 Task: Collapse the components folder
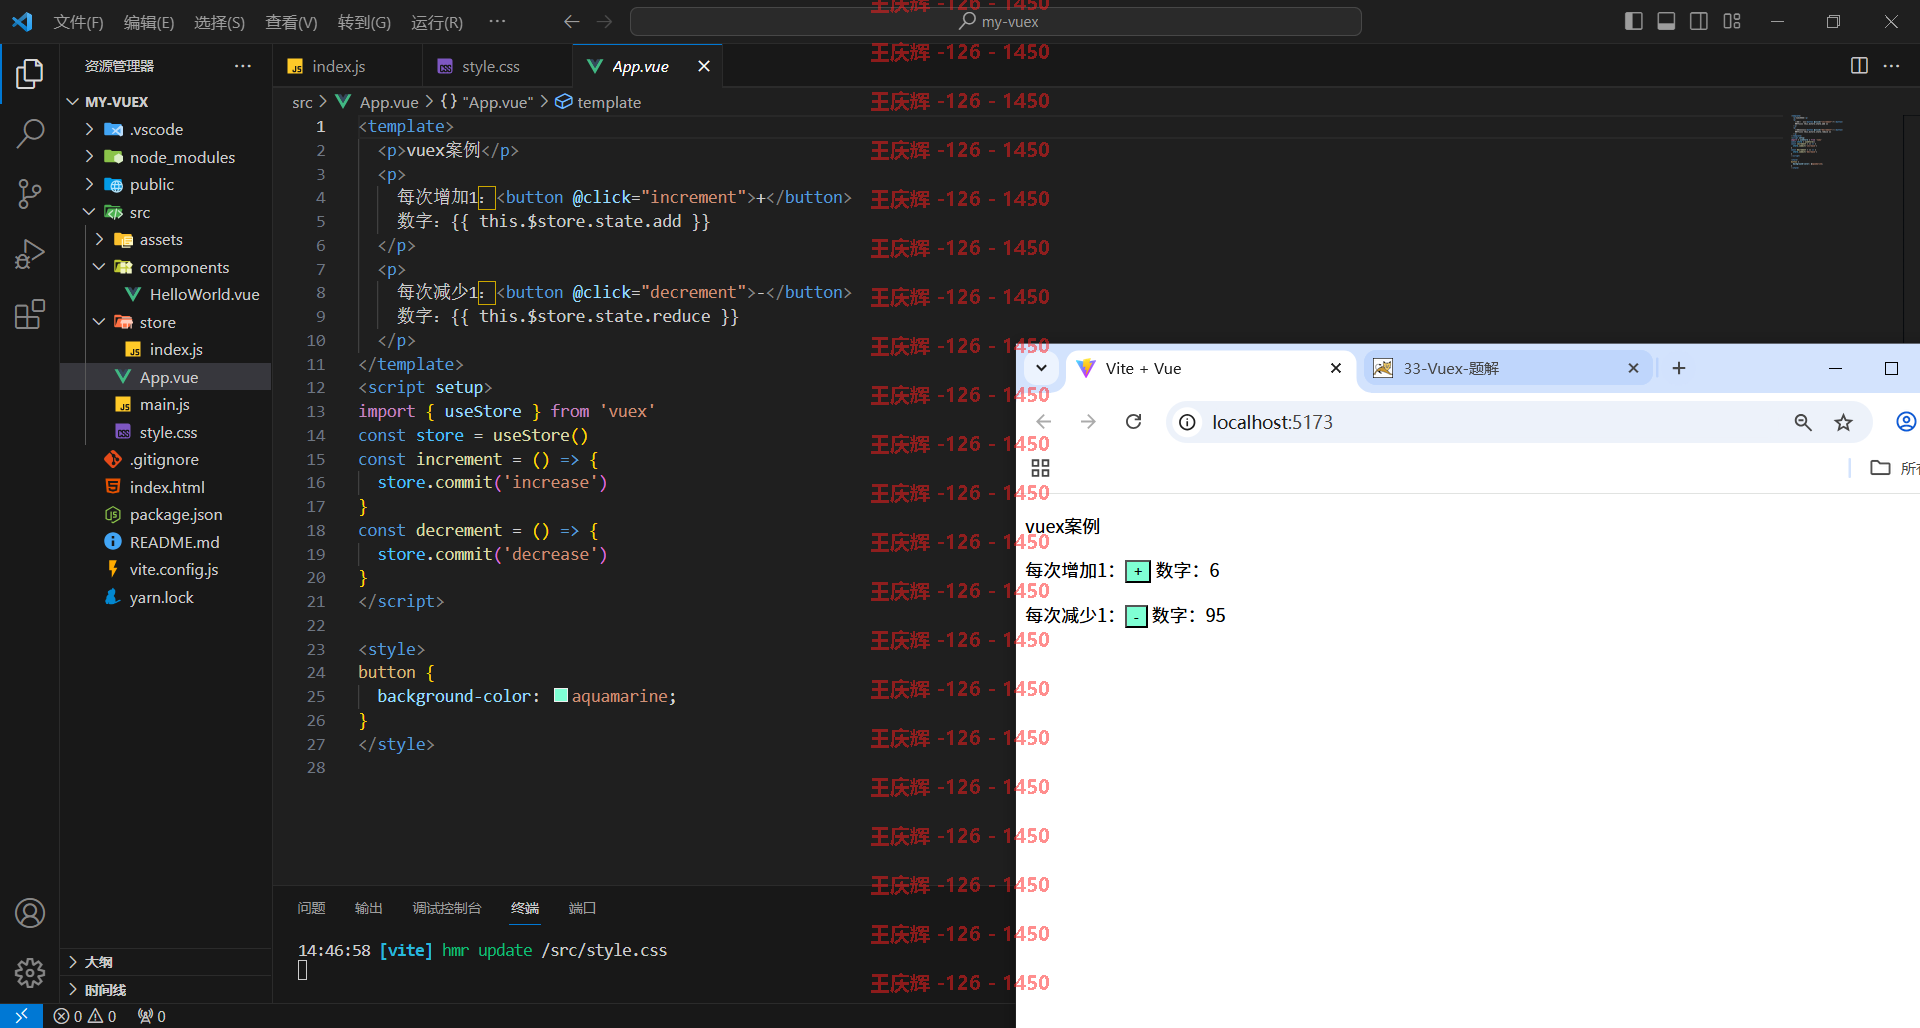[x=99, y=267]
